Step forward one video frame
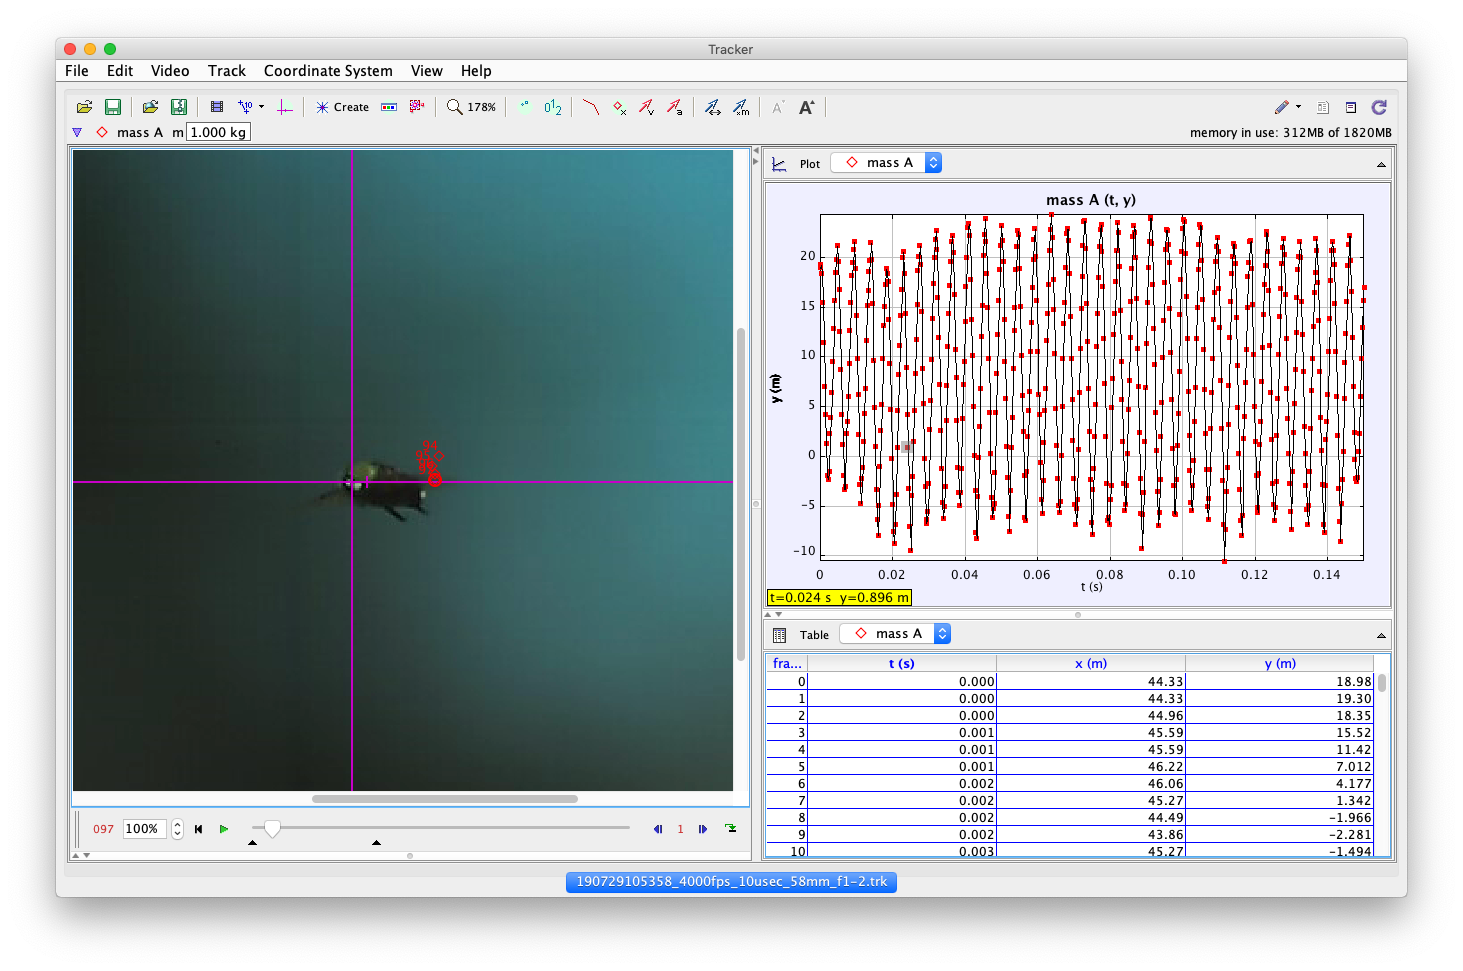The image size is (1463, 971). click(x=703, y=829)
